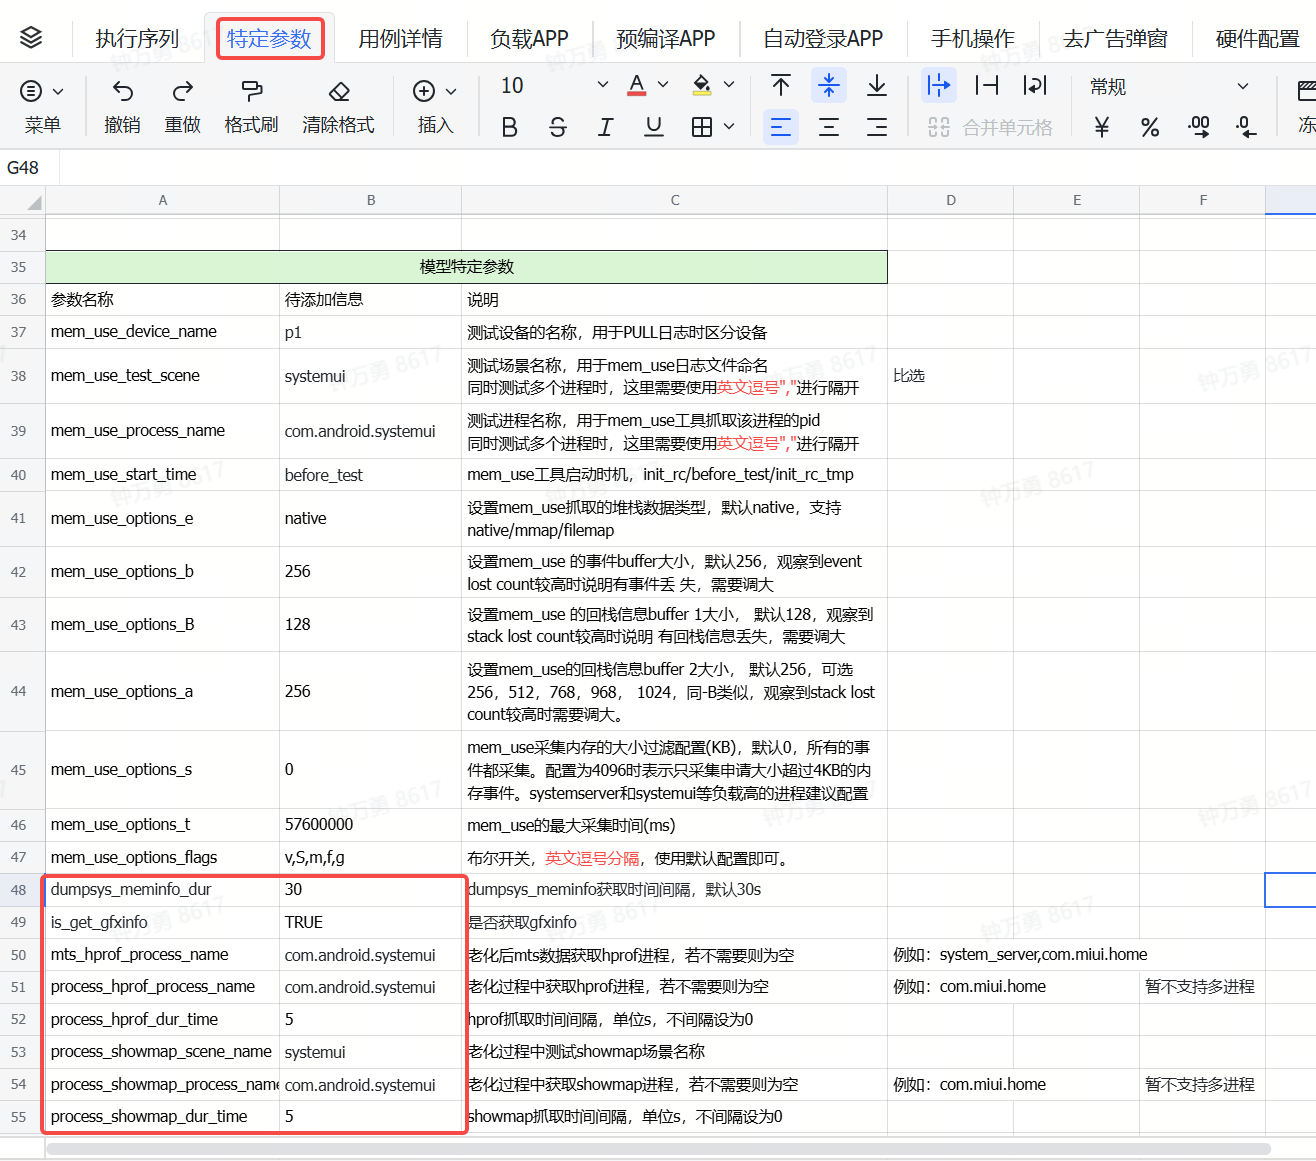Viewport: 1316px width, 1161px height.
Task: Switch to the 自动登录APP tab
Action: click(x=823, y=39)
